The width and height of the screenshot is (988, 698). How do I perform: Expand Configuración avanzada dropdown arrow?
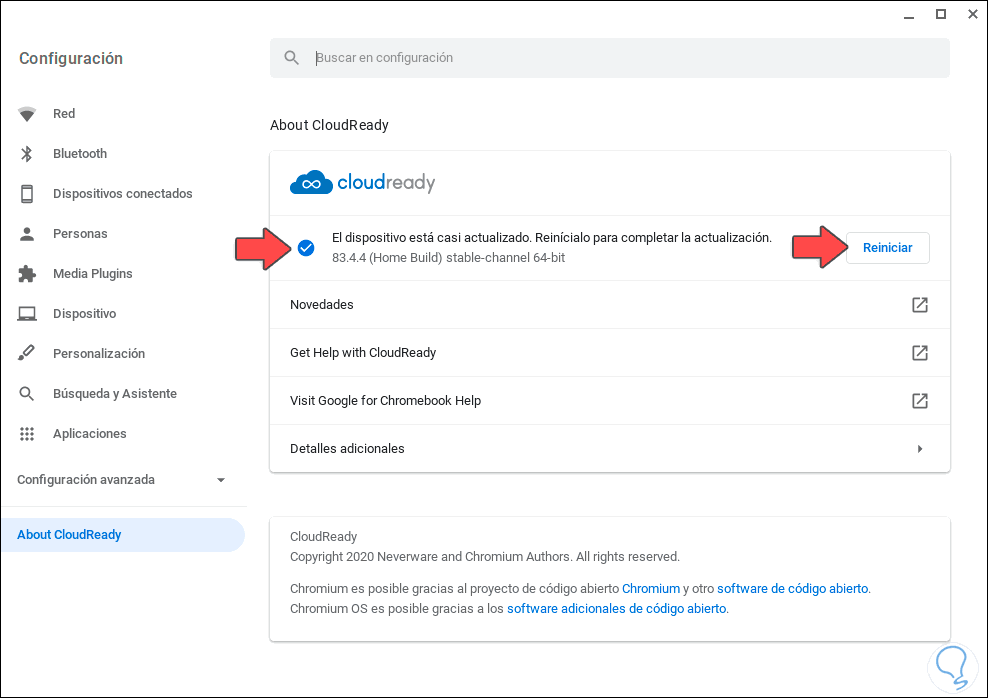tap(221, 480)
